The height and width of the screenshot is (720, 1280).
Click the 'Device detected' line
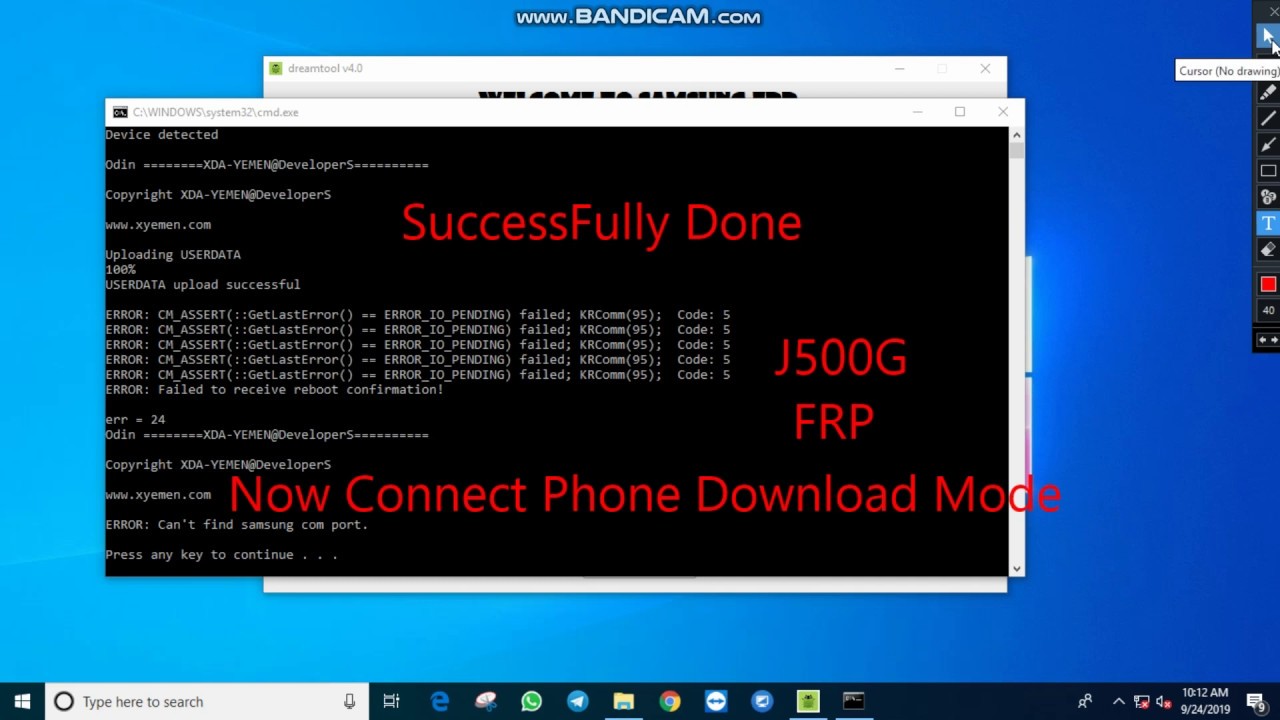161,134
